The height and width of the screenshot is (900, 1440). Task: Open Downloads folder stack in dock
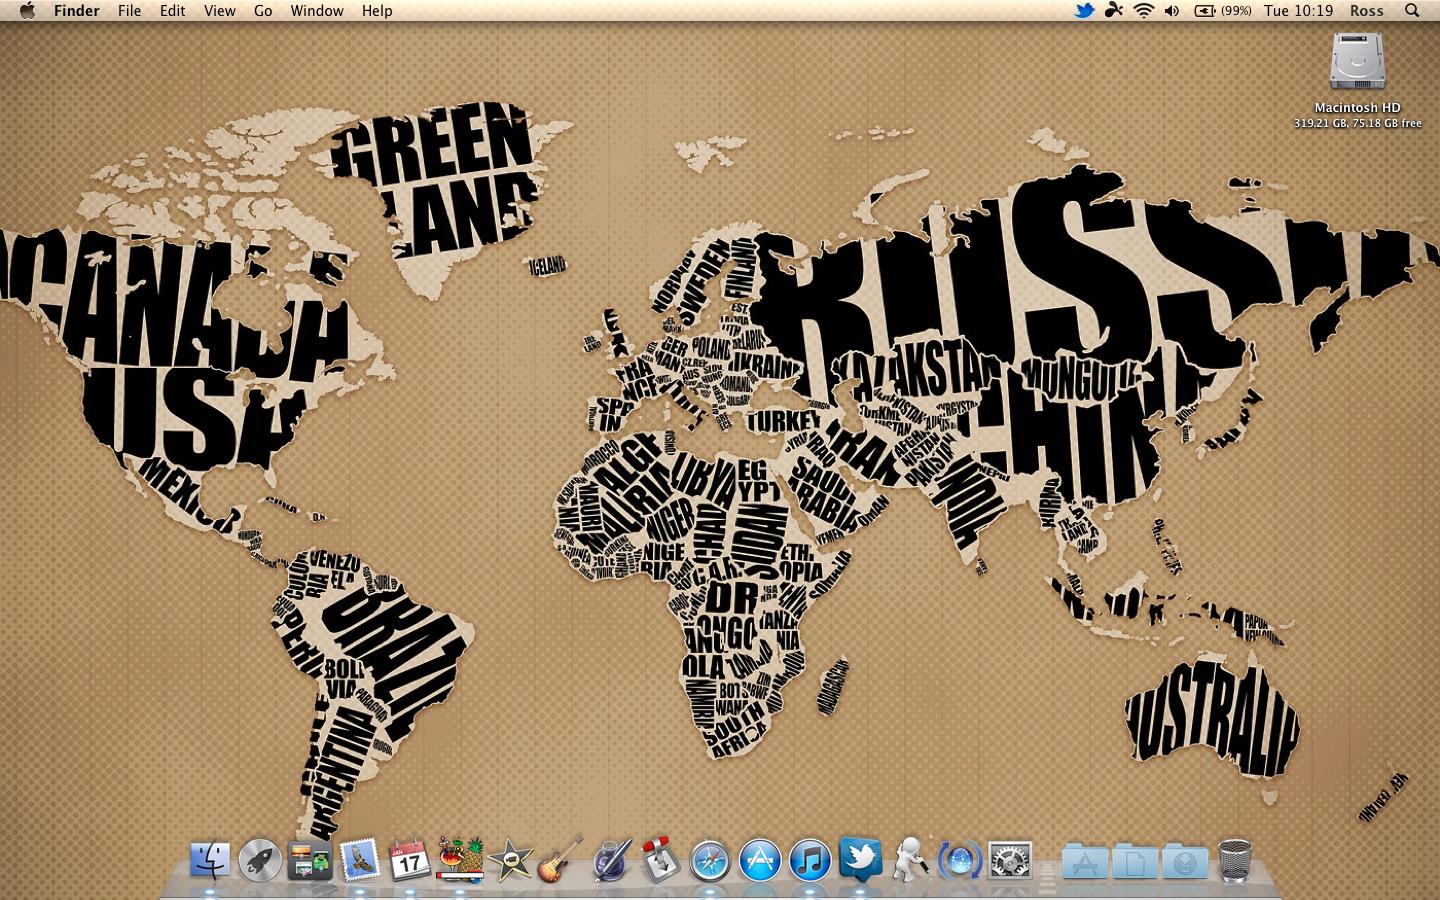[x=1185, y=861]
